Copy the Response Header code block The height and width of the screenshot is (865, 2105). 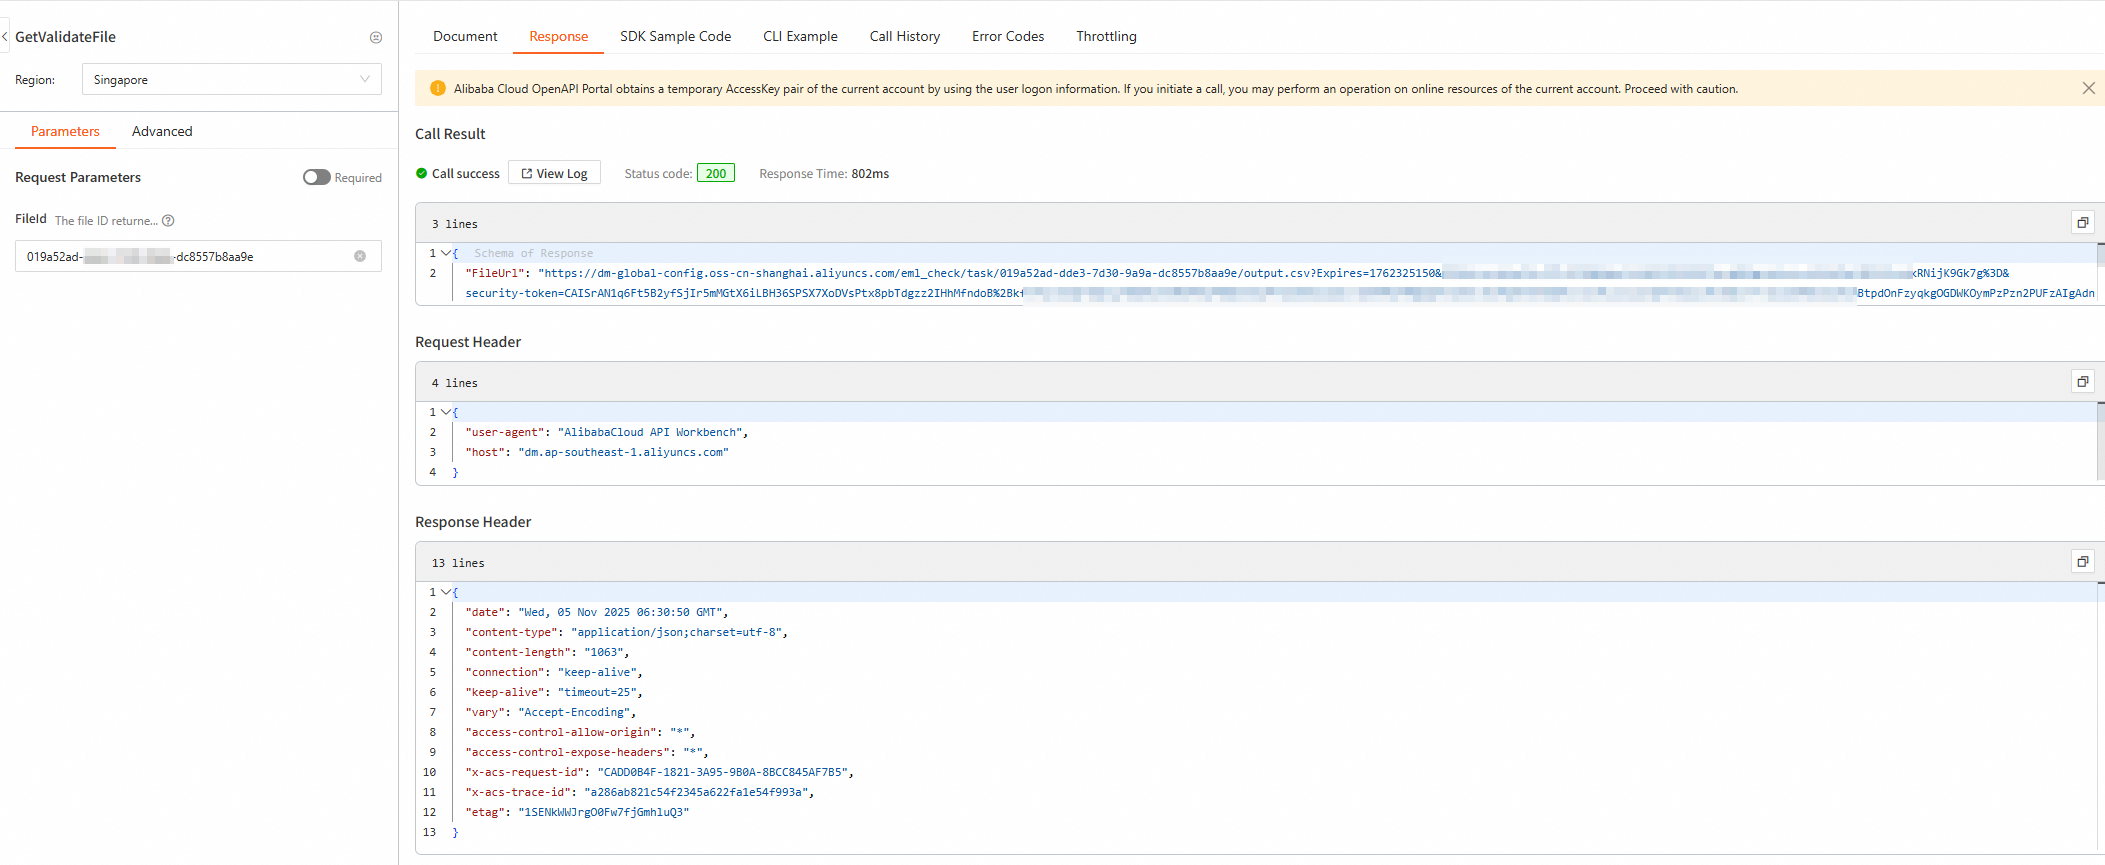[x=2082, y=562]
